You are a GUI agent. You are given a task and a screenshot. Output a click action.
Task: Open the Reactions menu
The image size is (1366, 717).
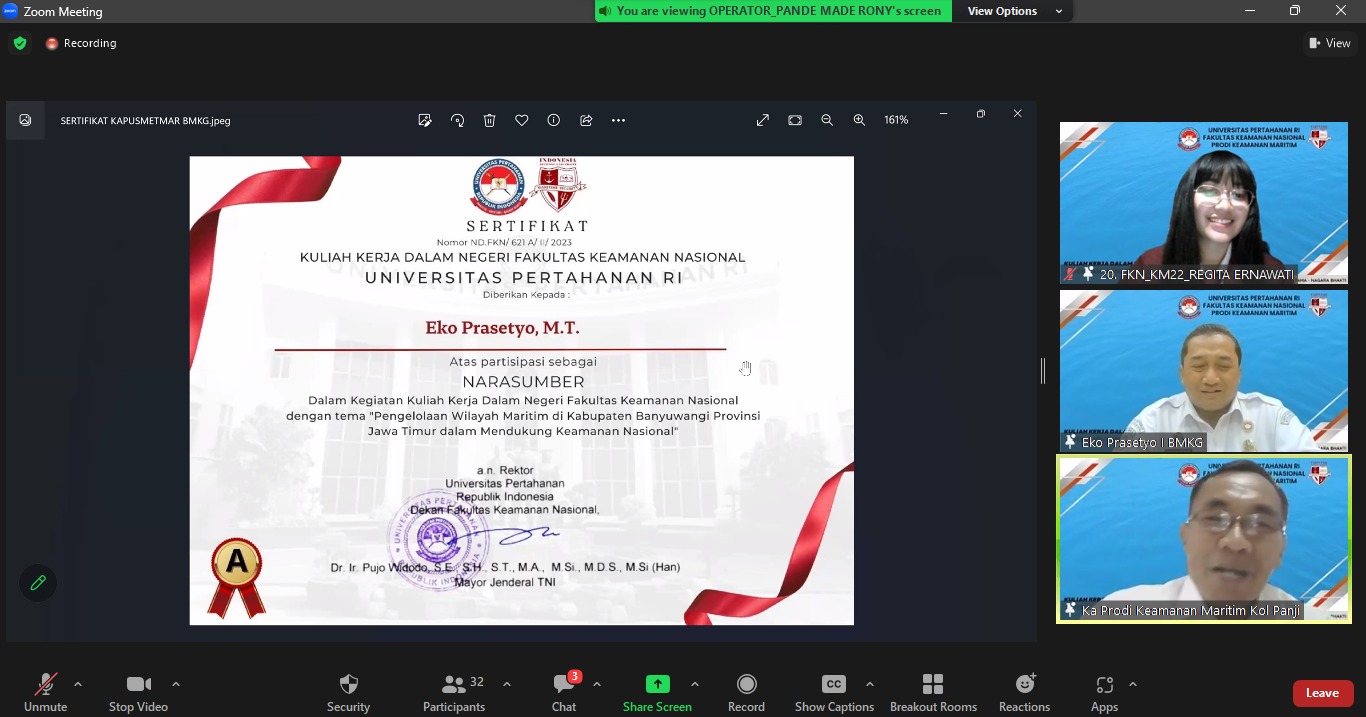click(1024, 693)
